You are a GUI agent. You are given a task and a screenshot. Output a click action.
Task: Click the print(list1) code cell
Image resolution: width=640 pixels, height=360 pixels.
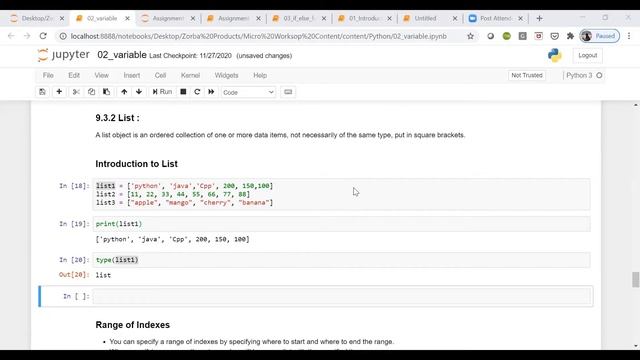coord(342,224)
